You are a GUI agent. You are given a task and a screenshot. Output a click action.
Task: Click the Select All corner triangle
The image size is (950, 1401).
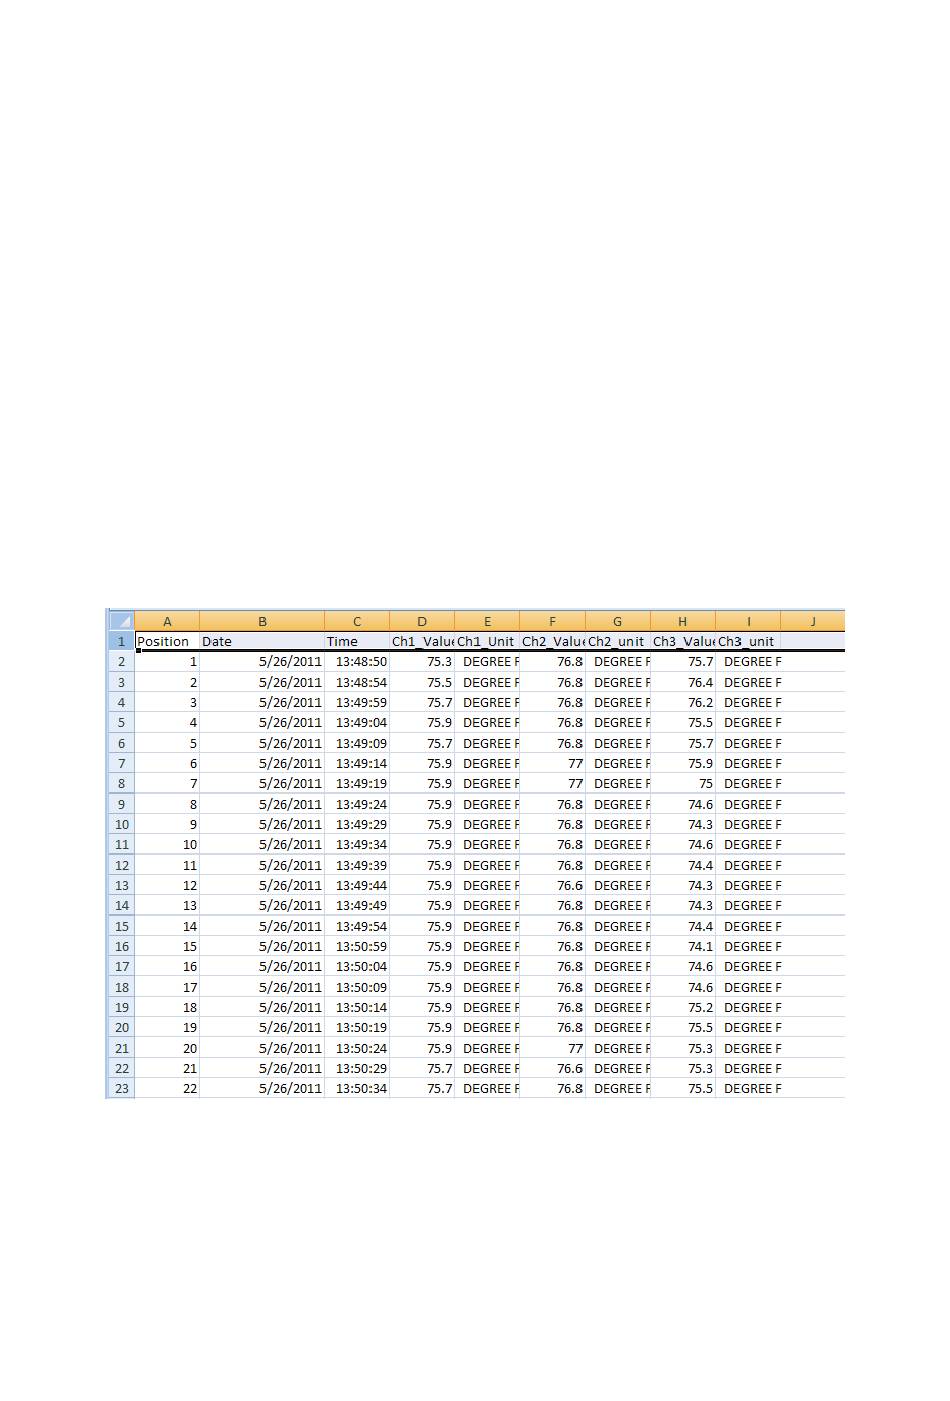pyautogui.click(x=121, y=621)
